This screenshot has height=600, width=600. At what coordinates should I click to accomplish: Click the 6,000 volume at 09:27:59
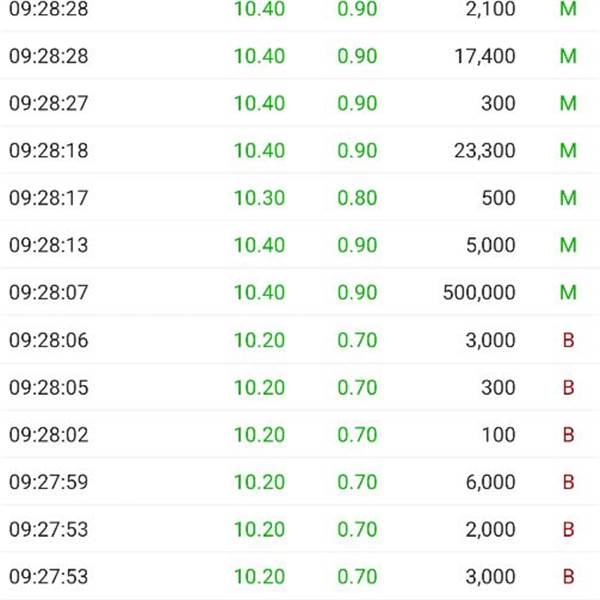click(491, 482)
